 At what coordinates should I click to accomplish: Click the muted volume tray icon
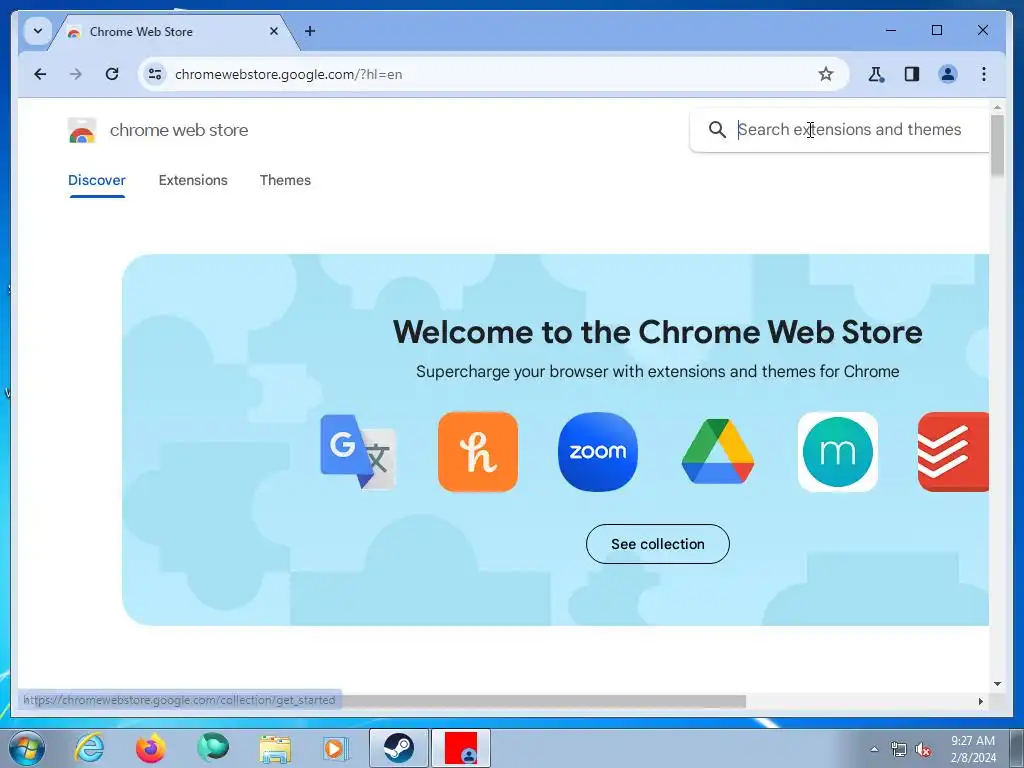[923, 750]
